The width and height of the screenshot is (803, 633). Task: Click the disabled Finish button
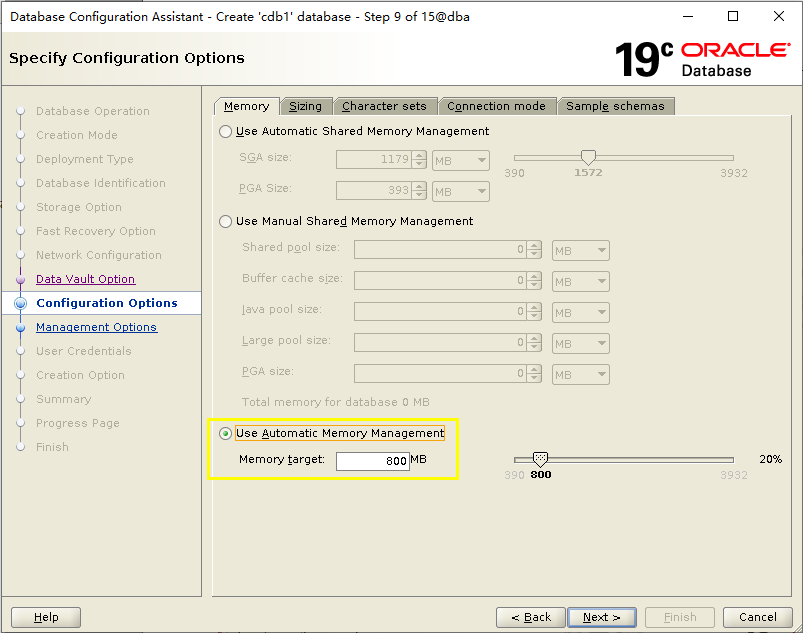point(680,617)
